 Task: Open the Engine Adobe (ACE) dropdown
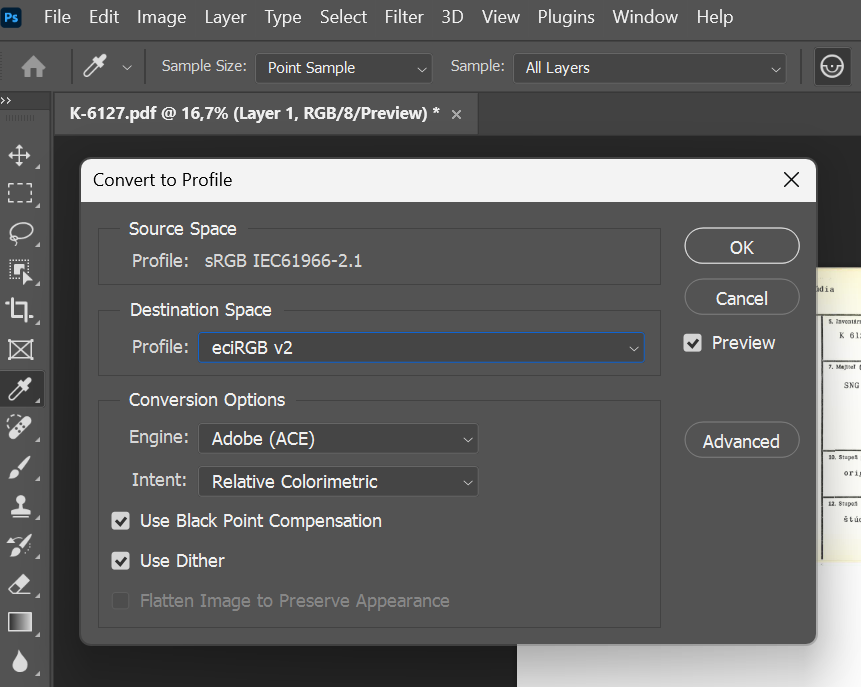point(338,438)
